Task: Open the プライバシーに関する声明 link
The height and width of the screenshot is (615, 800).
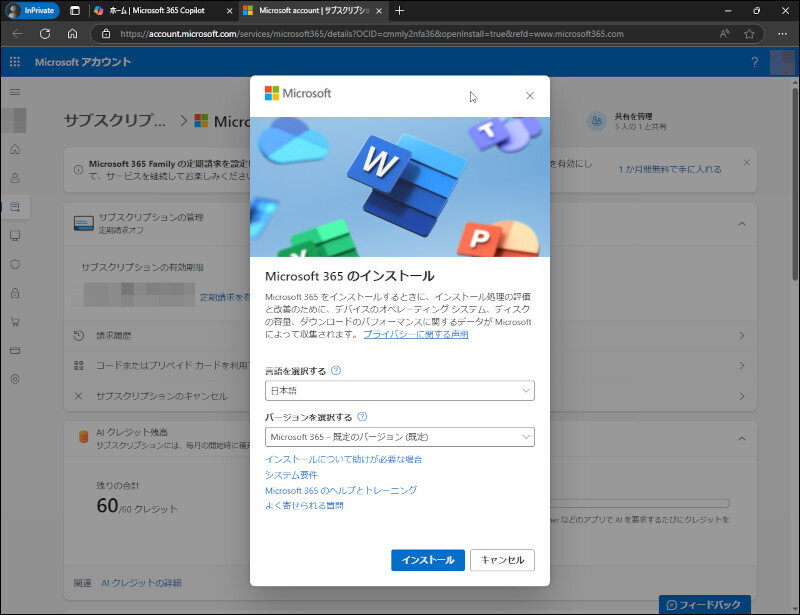Action: [x=416, y=334]
